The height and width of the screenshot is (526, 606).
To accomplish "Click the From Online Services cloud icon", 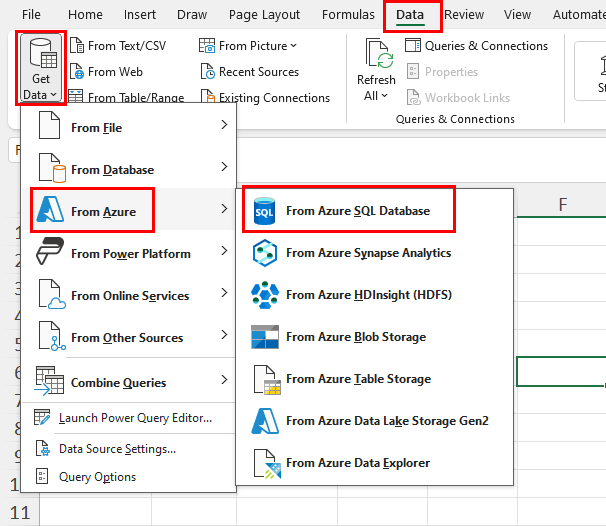I will (52, 294).
